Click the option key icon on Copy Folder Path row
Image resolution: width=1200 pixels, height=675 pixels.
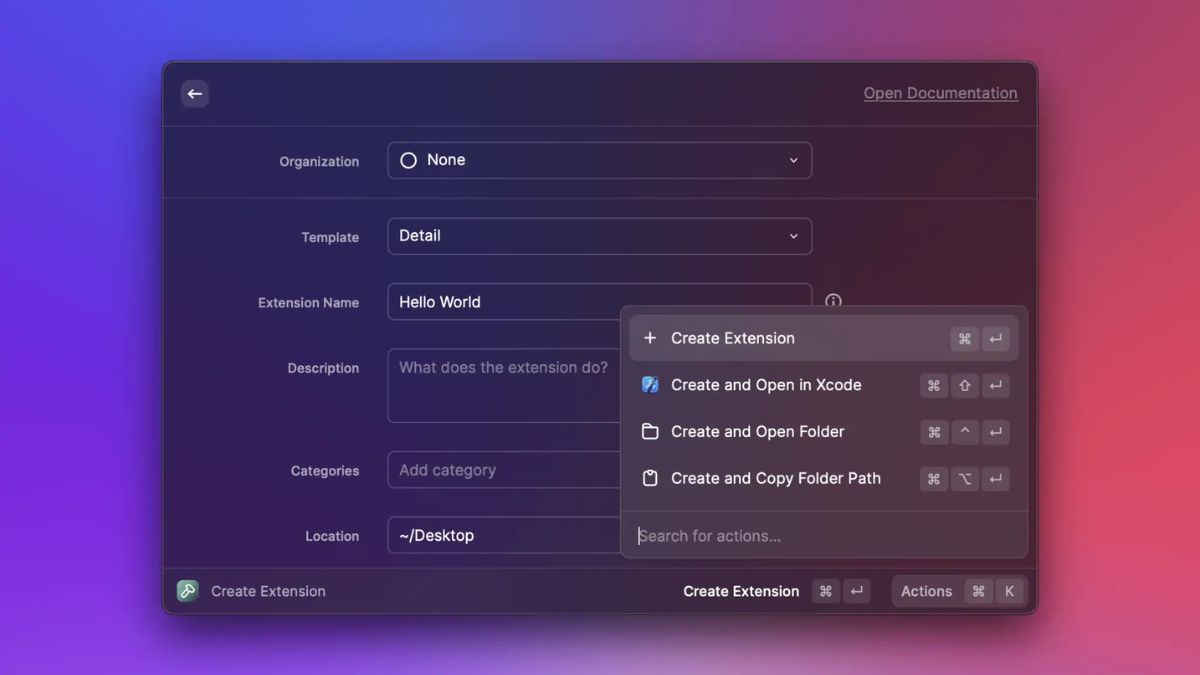[965, 479]
